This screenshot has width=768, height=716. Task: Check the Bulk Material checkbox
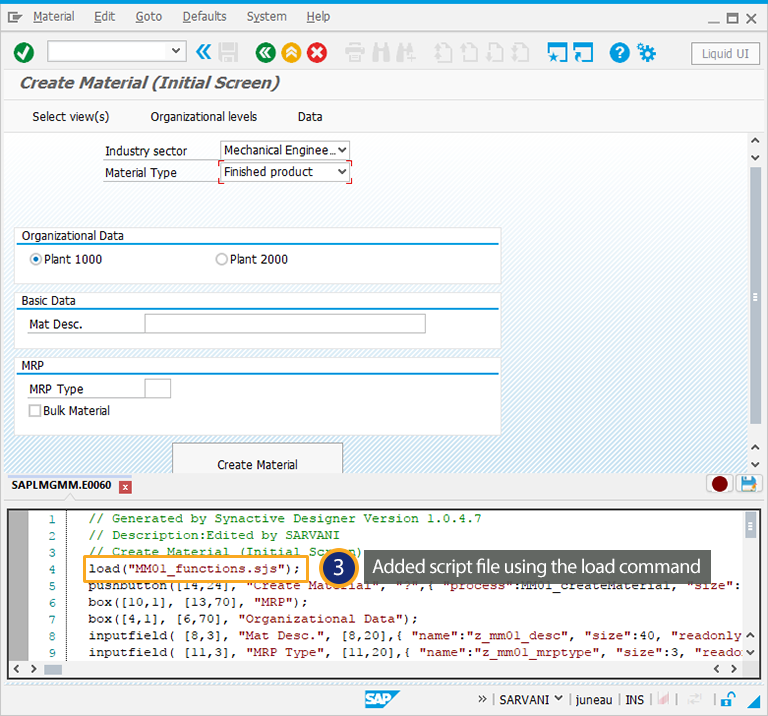tap(35, 410)
